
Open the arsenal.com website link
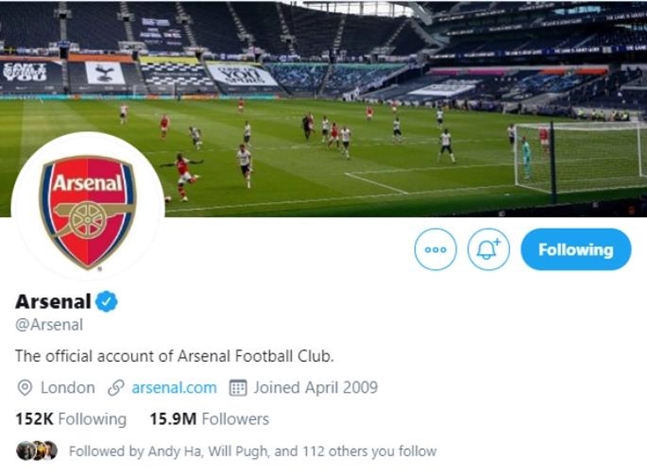pos(174,387)
